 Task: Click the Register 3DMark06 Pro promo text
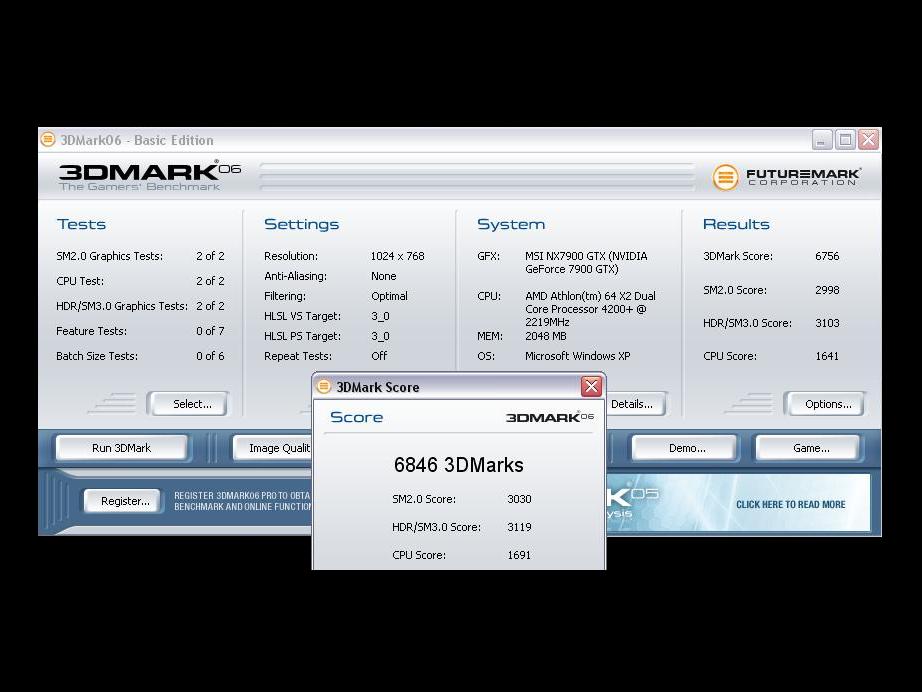click(242, 501)
